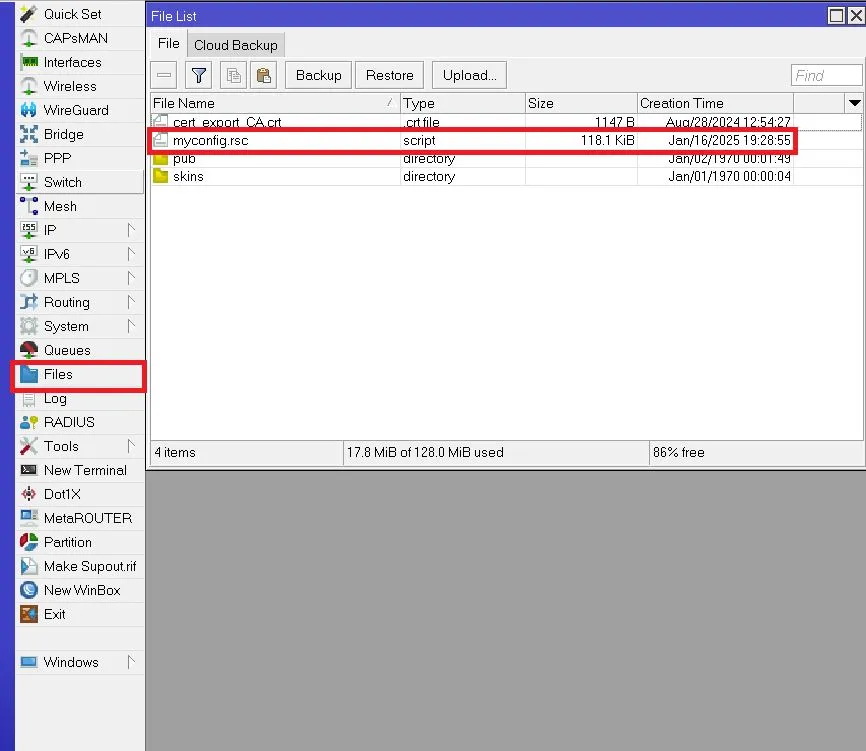The height and width of the screenshot is (751, 866).
Task: Click the Find search field
Action: (825, 75)
